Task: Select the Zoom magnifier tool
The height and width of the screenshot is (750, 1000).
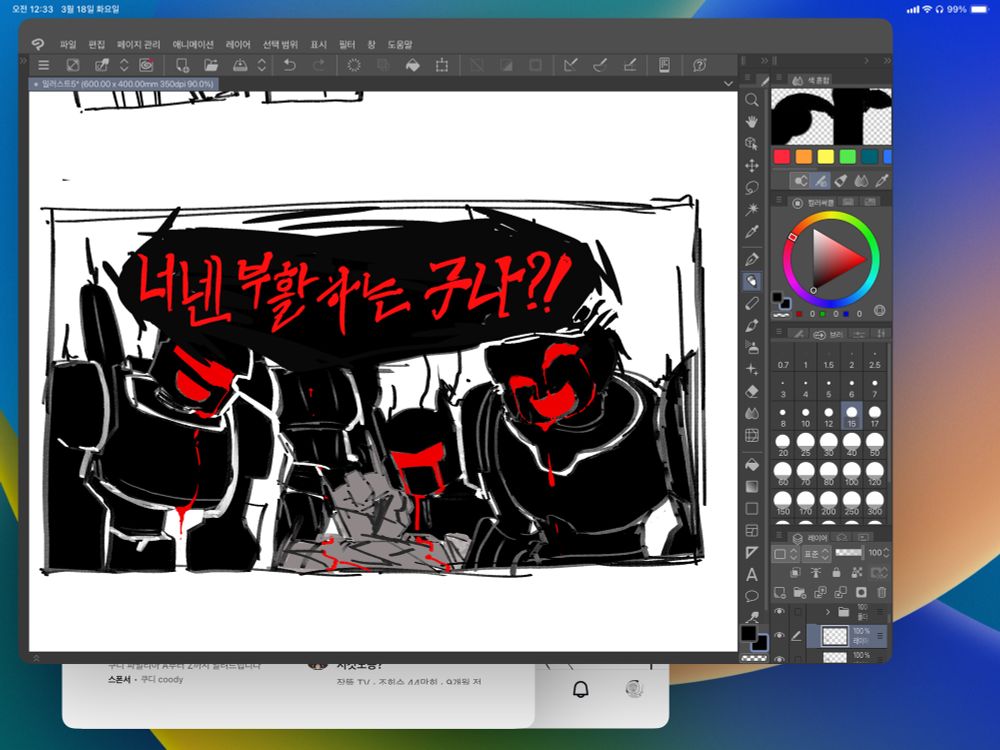Action: [752, 99]
